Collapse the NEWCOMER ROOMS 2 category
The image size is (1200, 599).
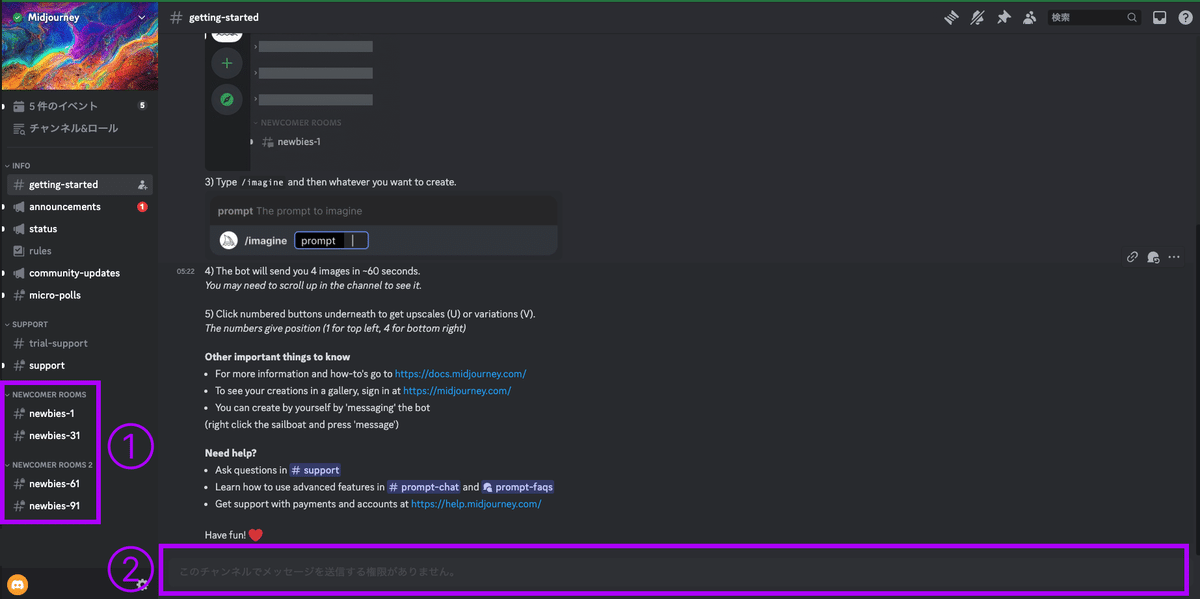[x=52, y=464]
